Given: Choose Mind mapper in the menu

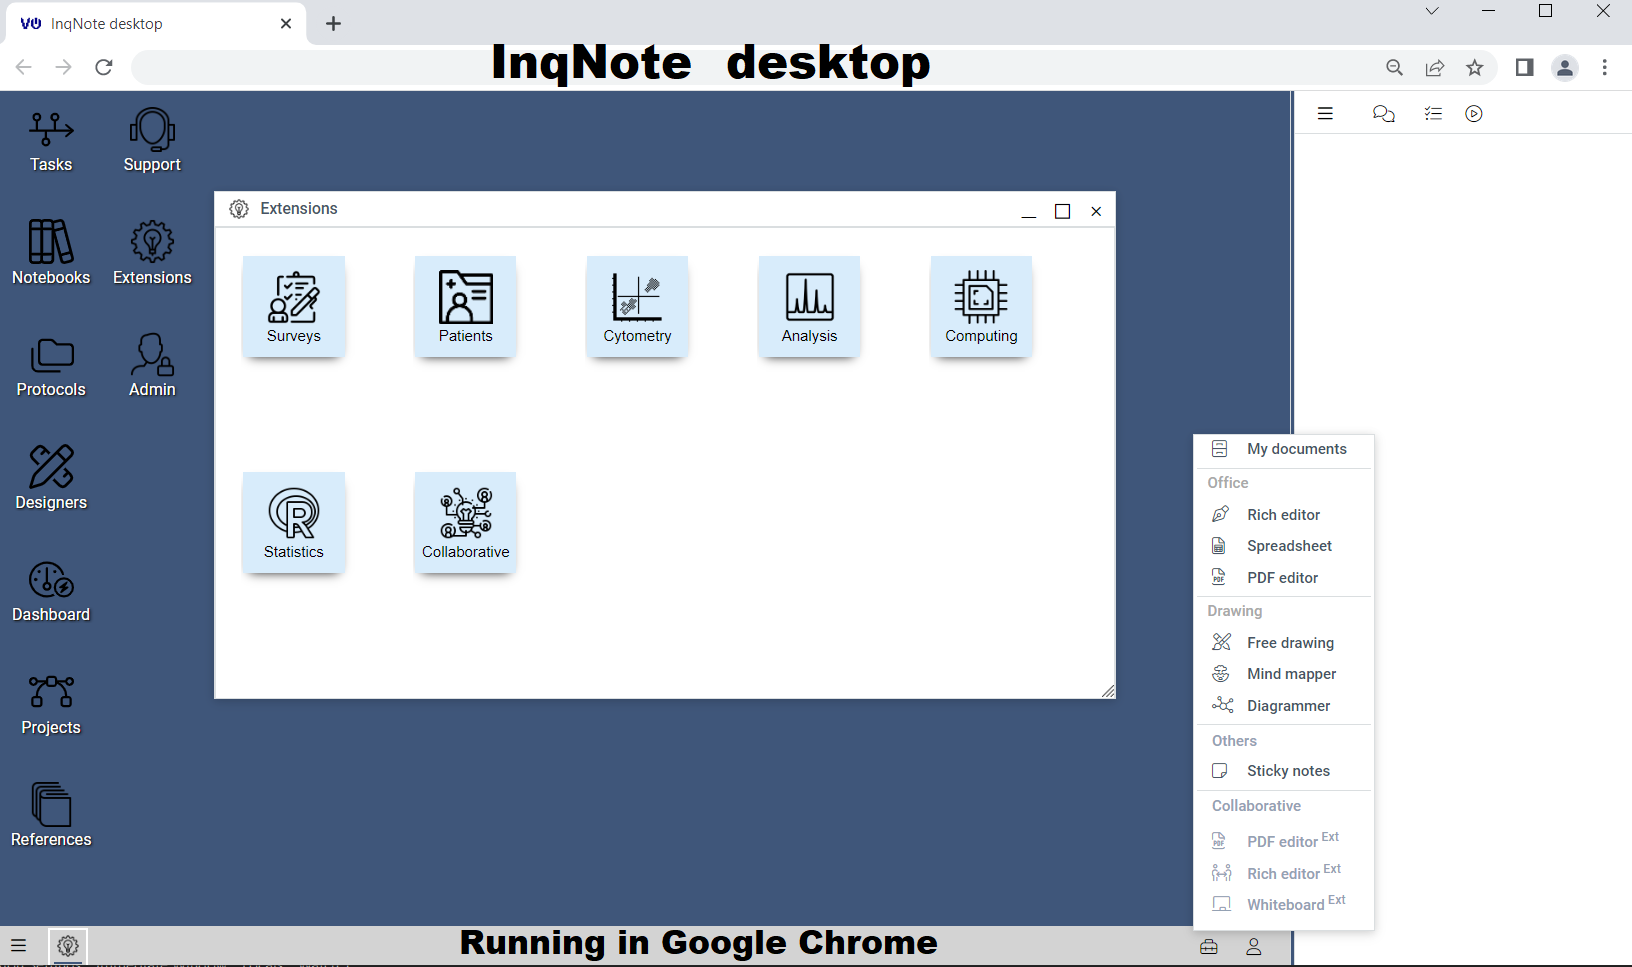Looking at the screenshot, I should (1284, 674).
